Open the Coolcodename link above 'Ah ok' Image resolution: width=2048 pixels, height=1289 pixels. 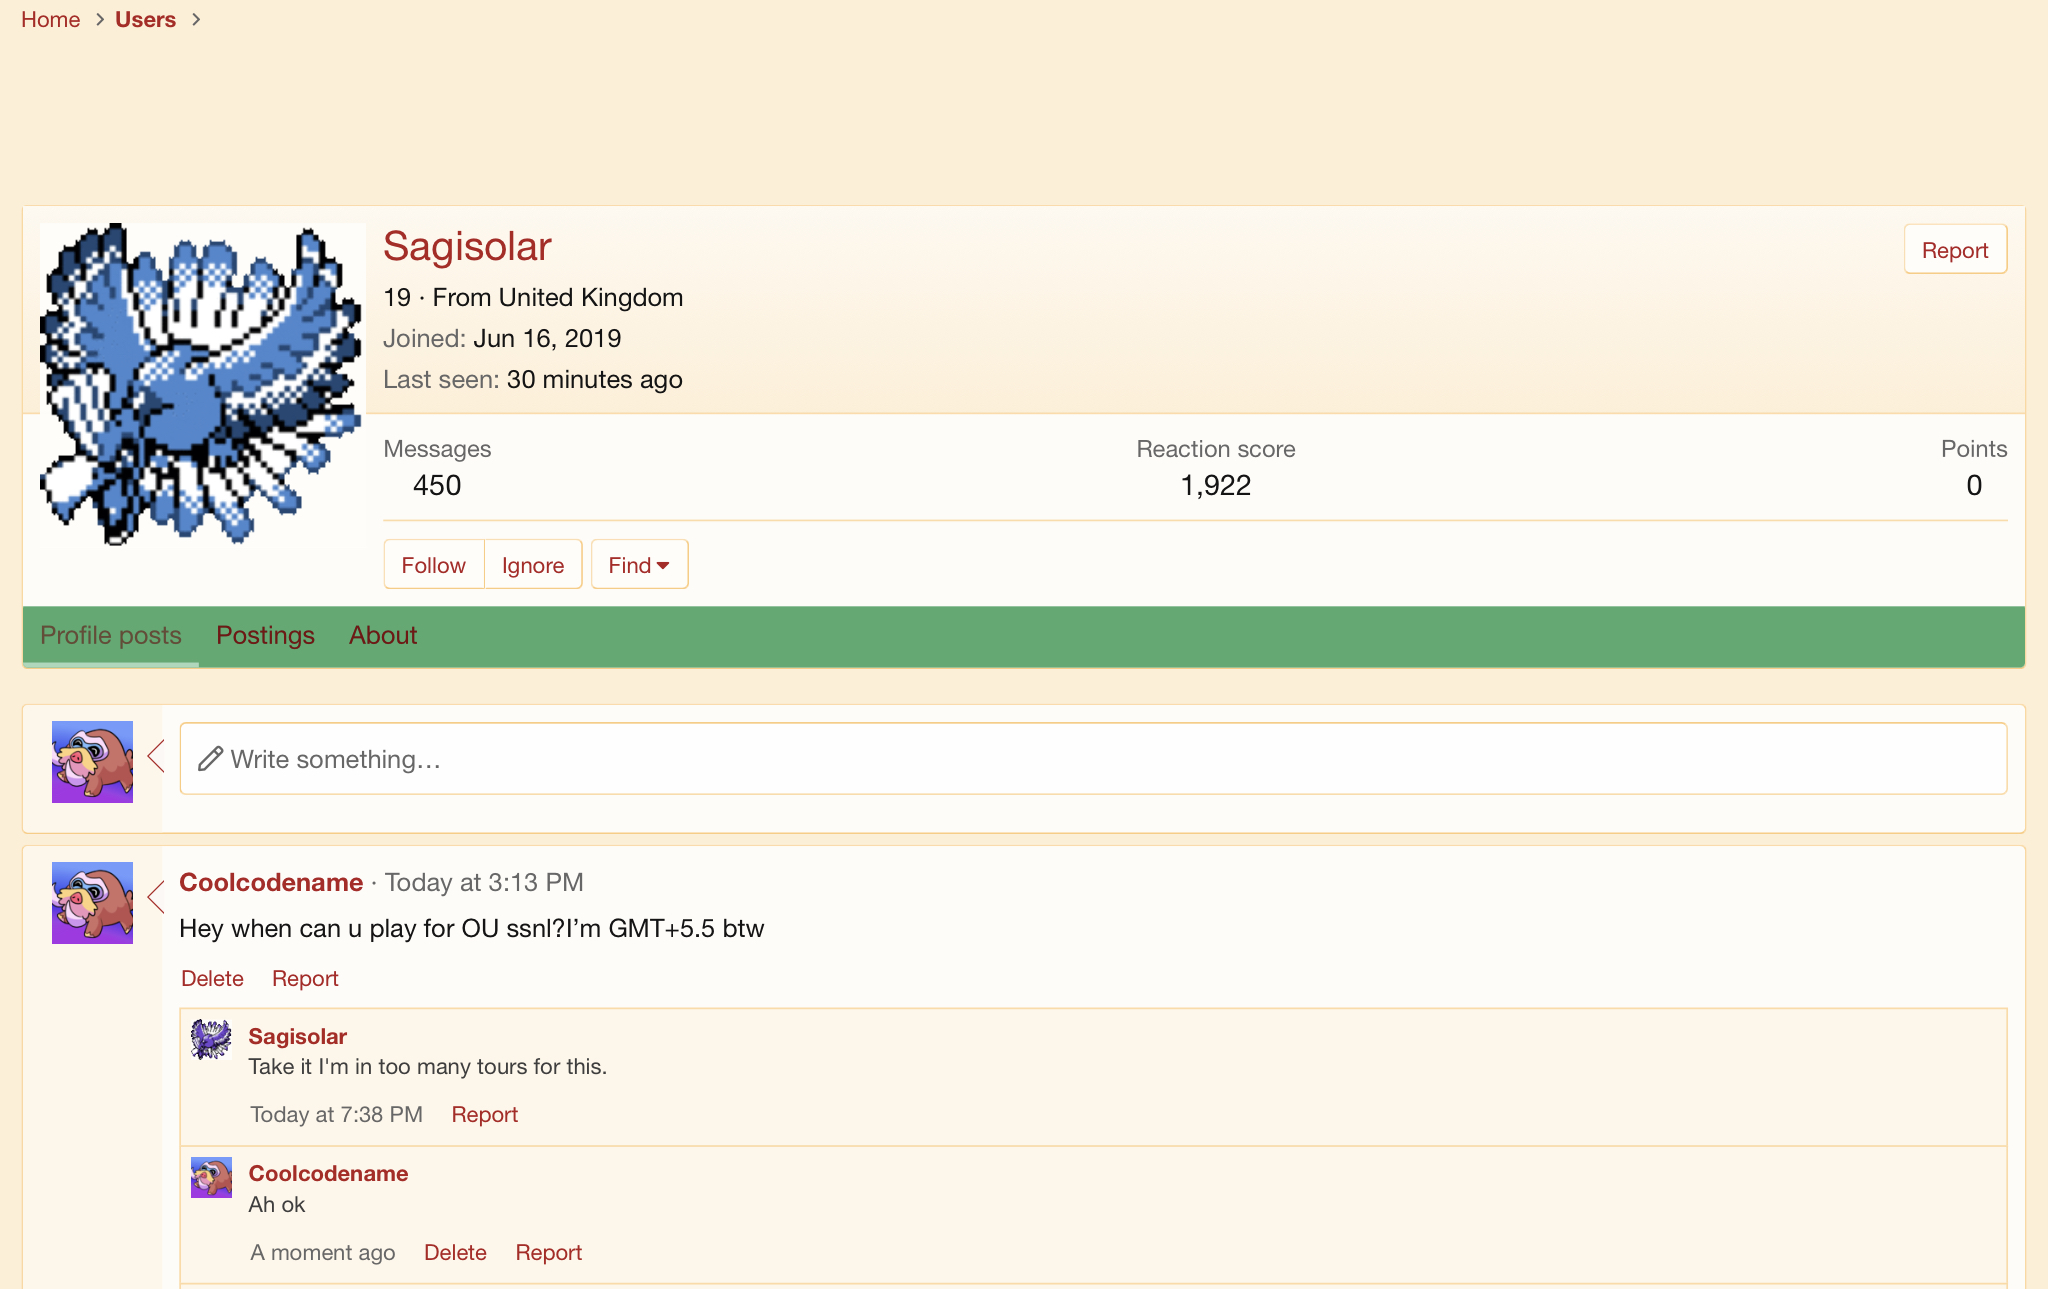point(328,1173)
